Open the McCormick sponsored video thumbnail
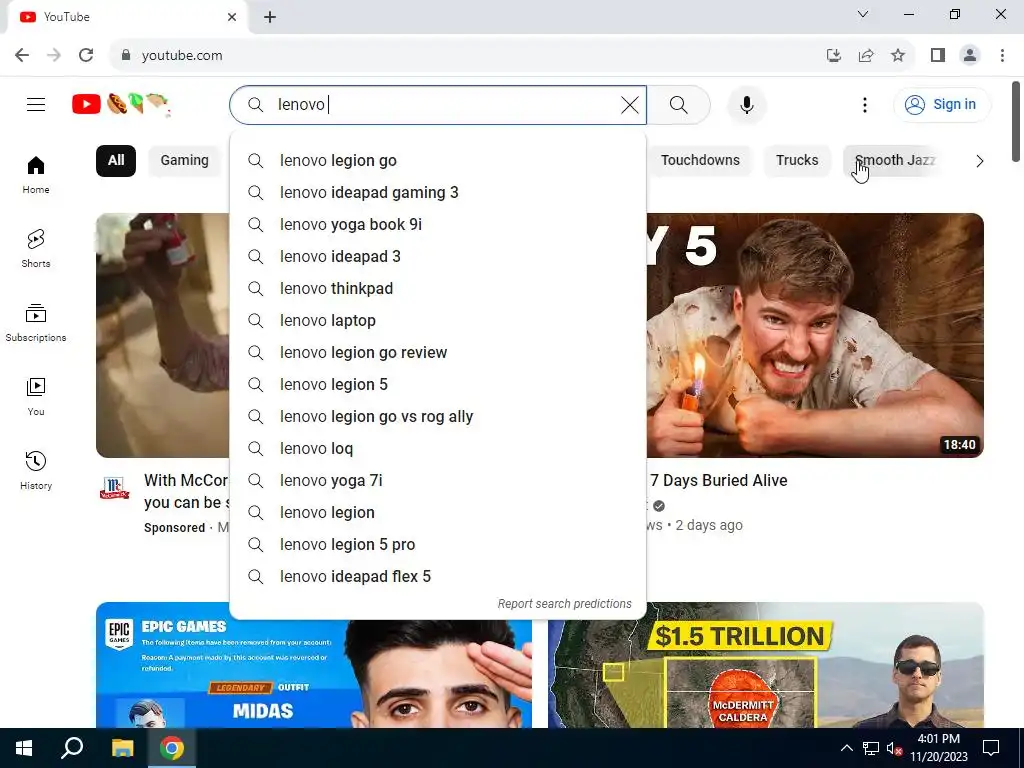The width and height of the screenshot is (1024, 768). pos(162,335)
